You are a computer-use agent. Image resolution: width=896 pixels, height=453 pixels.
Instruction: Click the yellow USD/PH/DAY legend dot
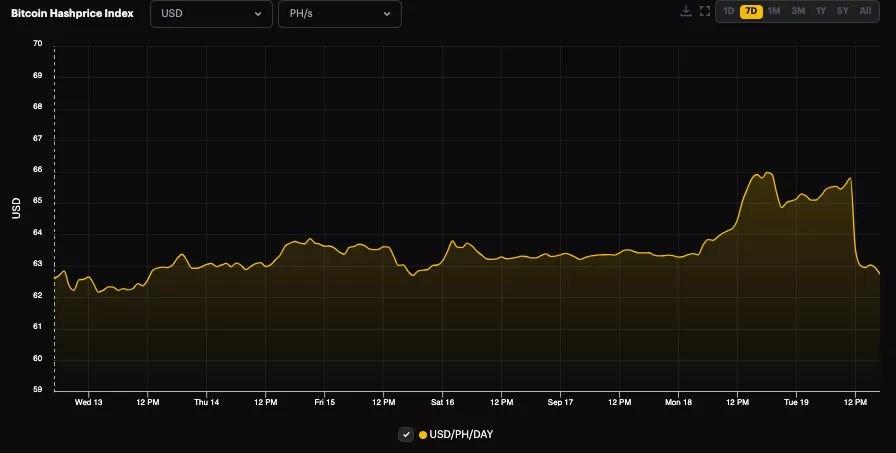point(423,434)
